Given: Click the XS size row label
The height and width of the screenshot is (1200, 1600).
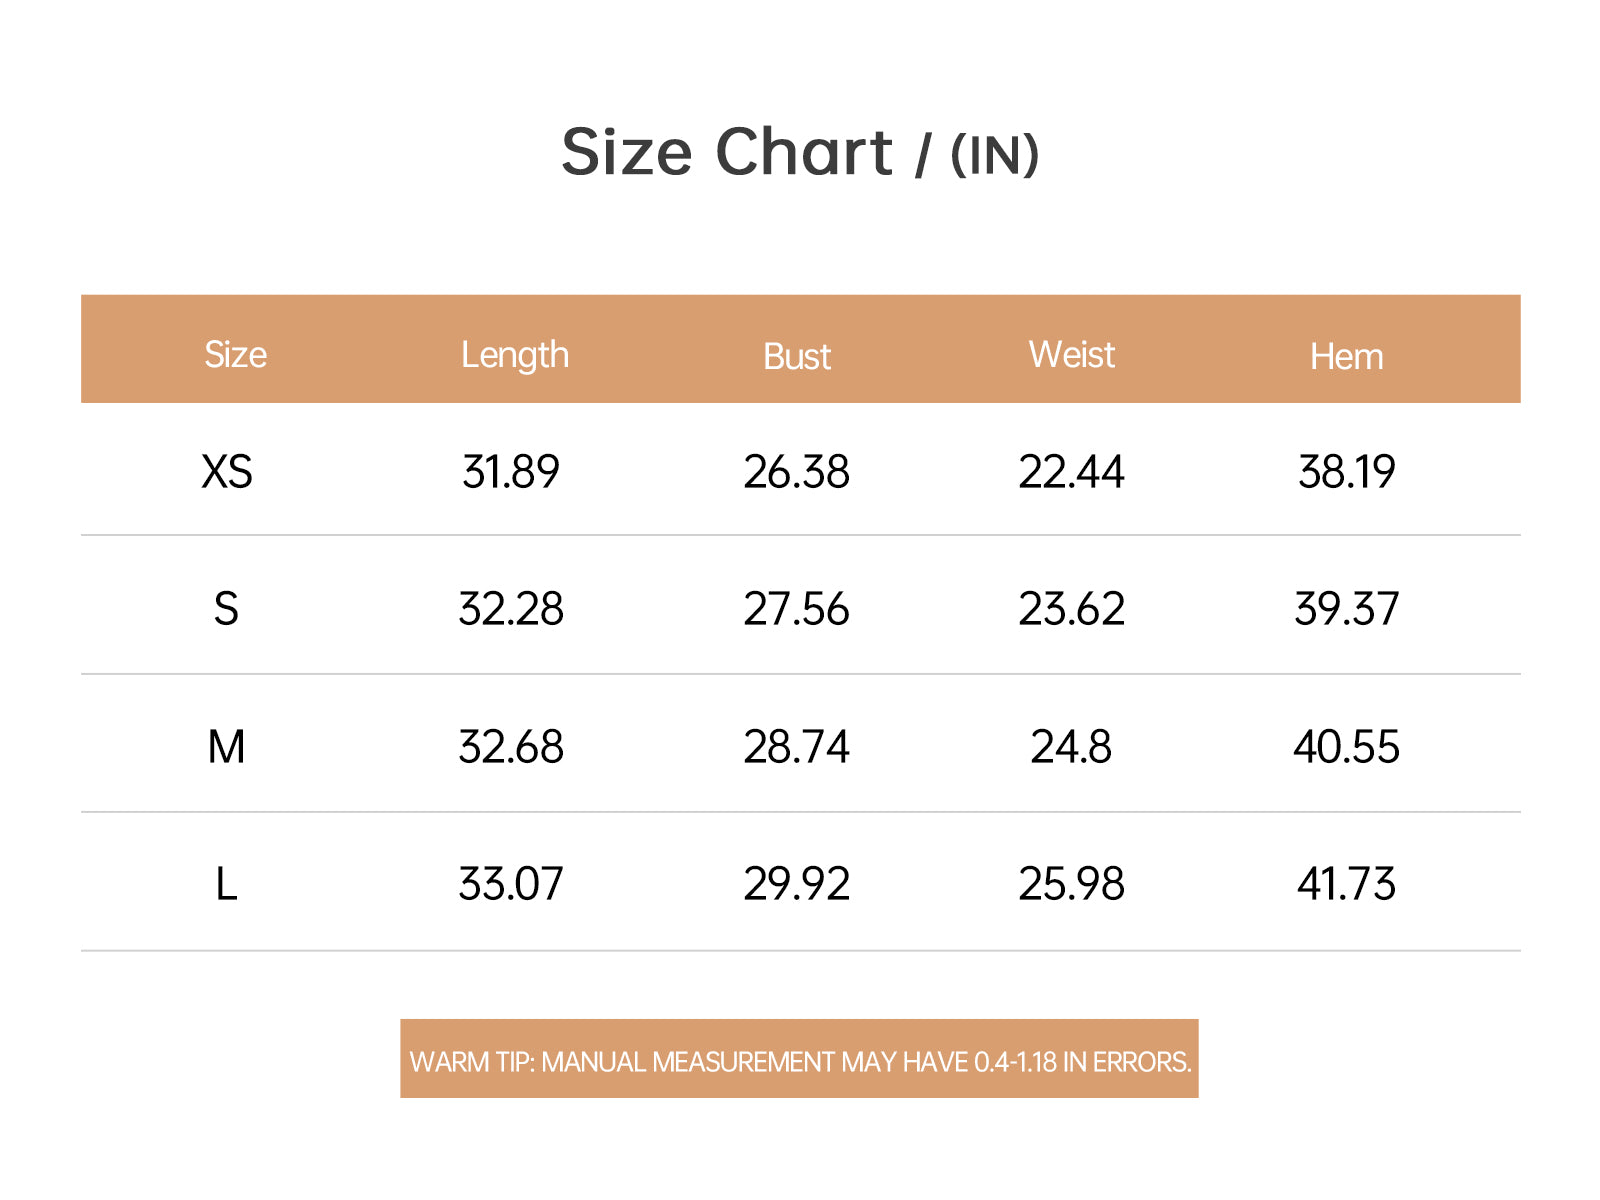Looking at the screenshot, I should tap(227, 472).
